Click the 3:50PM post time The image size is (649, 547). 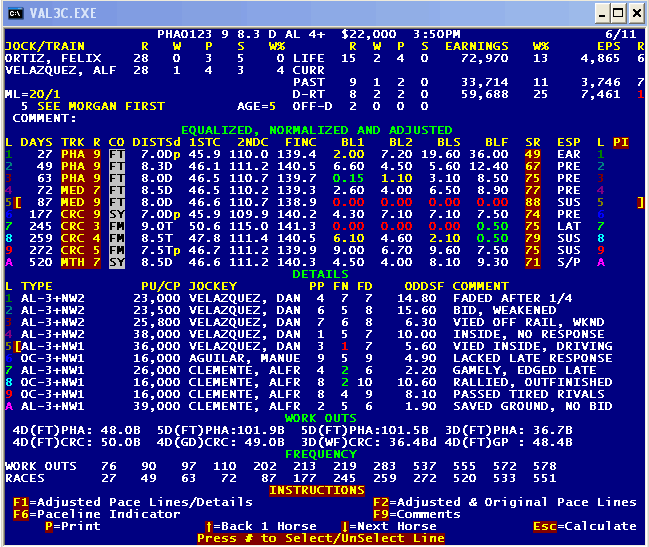pos(437,34)
